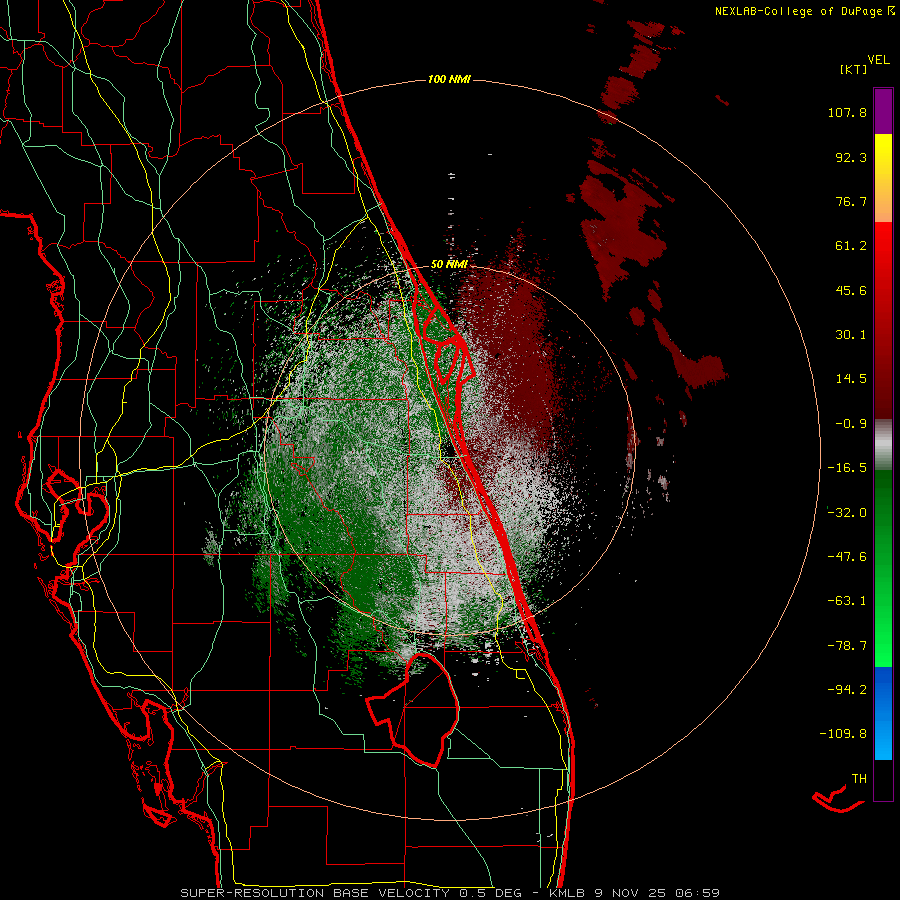
Task: Click the blue segment of velocity color bar
Action: pos(883,713)
